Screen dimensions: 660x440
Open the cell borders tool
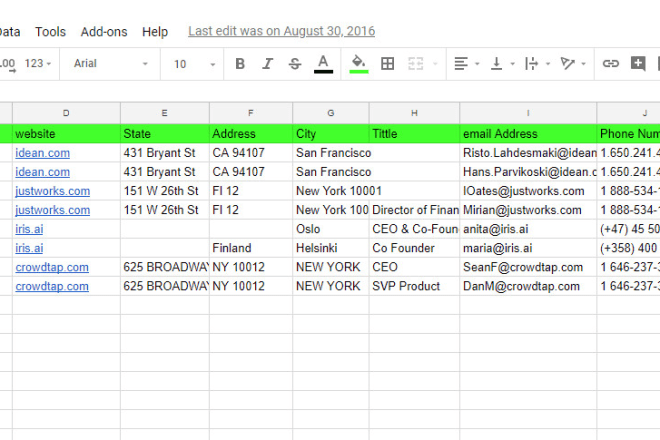coord(387,64)
